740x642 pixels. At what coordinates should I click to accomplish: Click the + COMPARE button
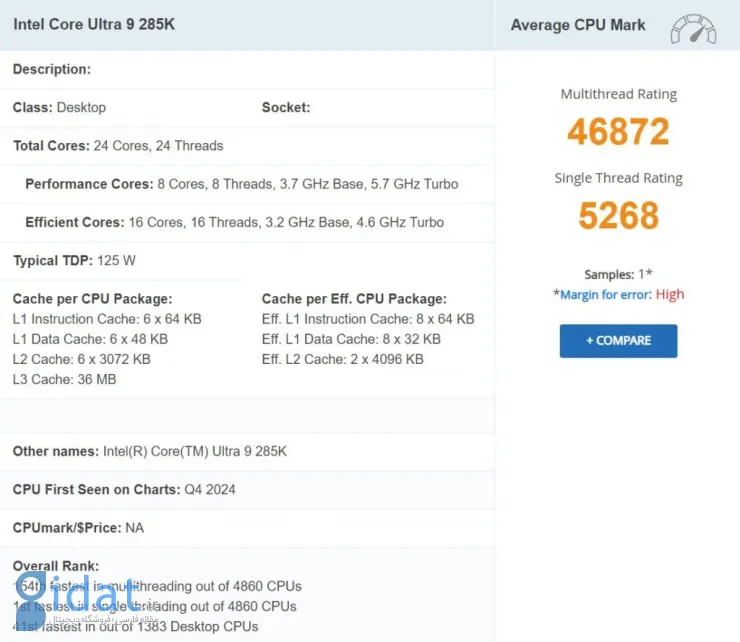point(618,341)
